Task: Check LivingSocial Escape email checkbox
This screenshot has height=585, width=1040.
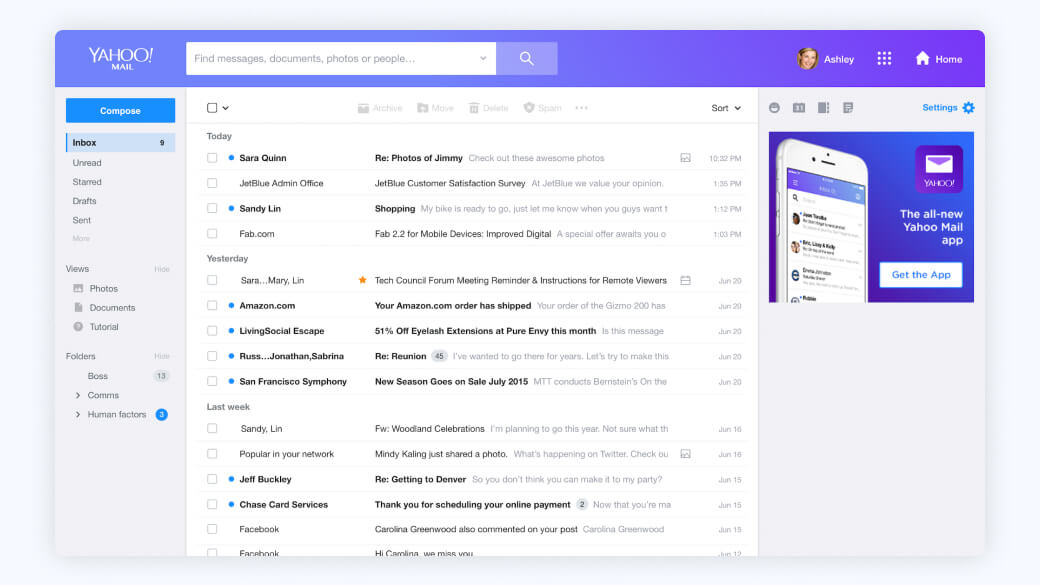Action: coord(212,331)
